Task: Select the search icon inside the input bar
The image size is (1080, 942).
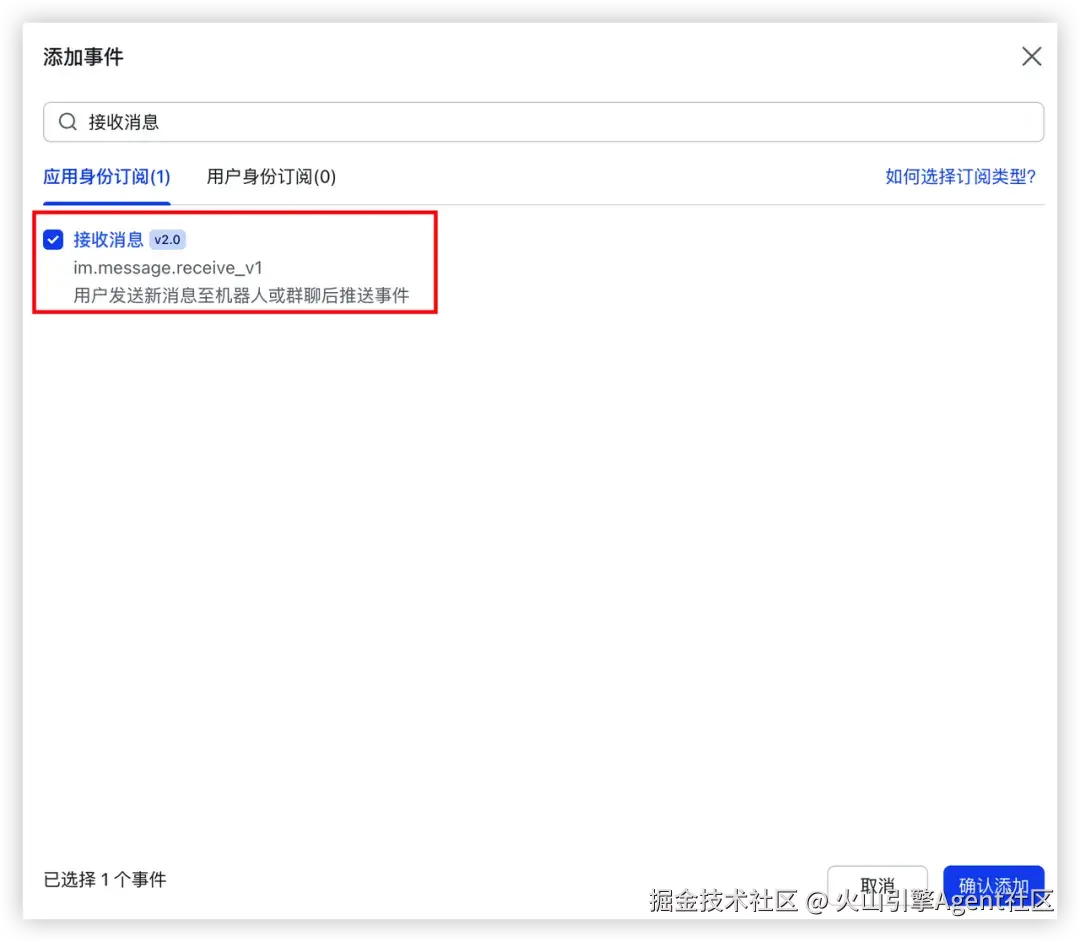Action: tap(67, 121)
